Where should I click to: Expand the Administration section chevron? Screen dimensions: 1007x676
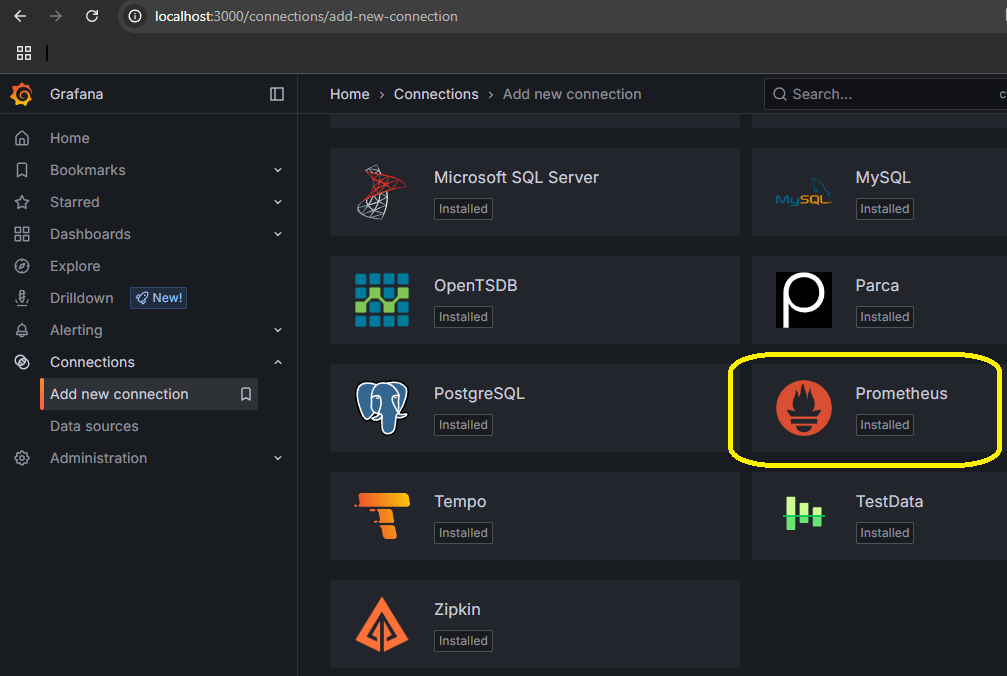click(x=278, y=458)
